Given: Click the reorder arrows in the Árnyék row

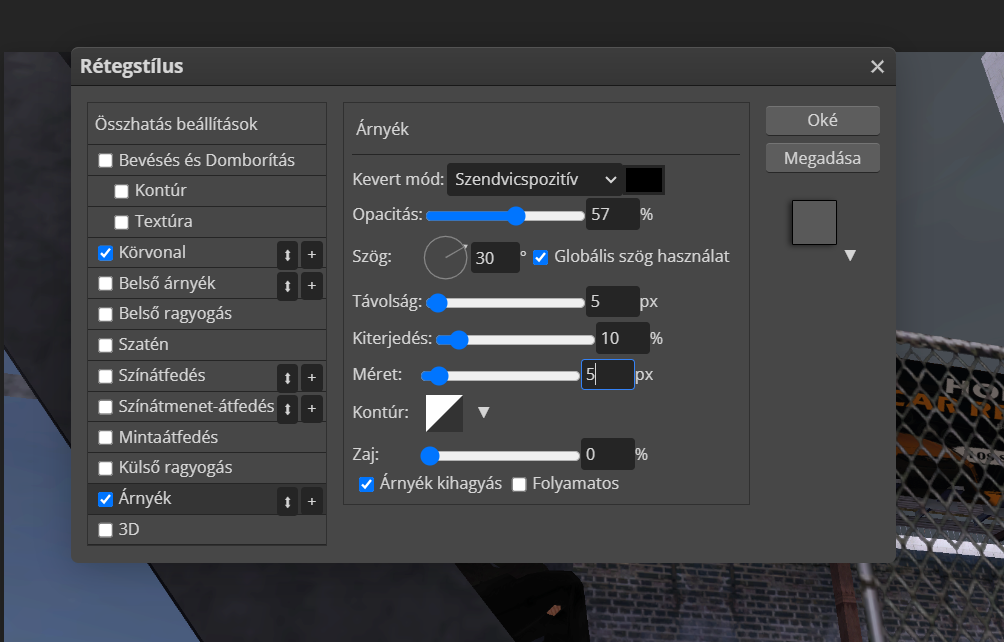Looking at the screenshot, I should [x=288, y=501].
